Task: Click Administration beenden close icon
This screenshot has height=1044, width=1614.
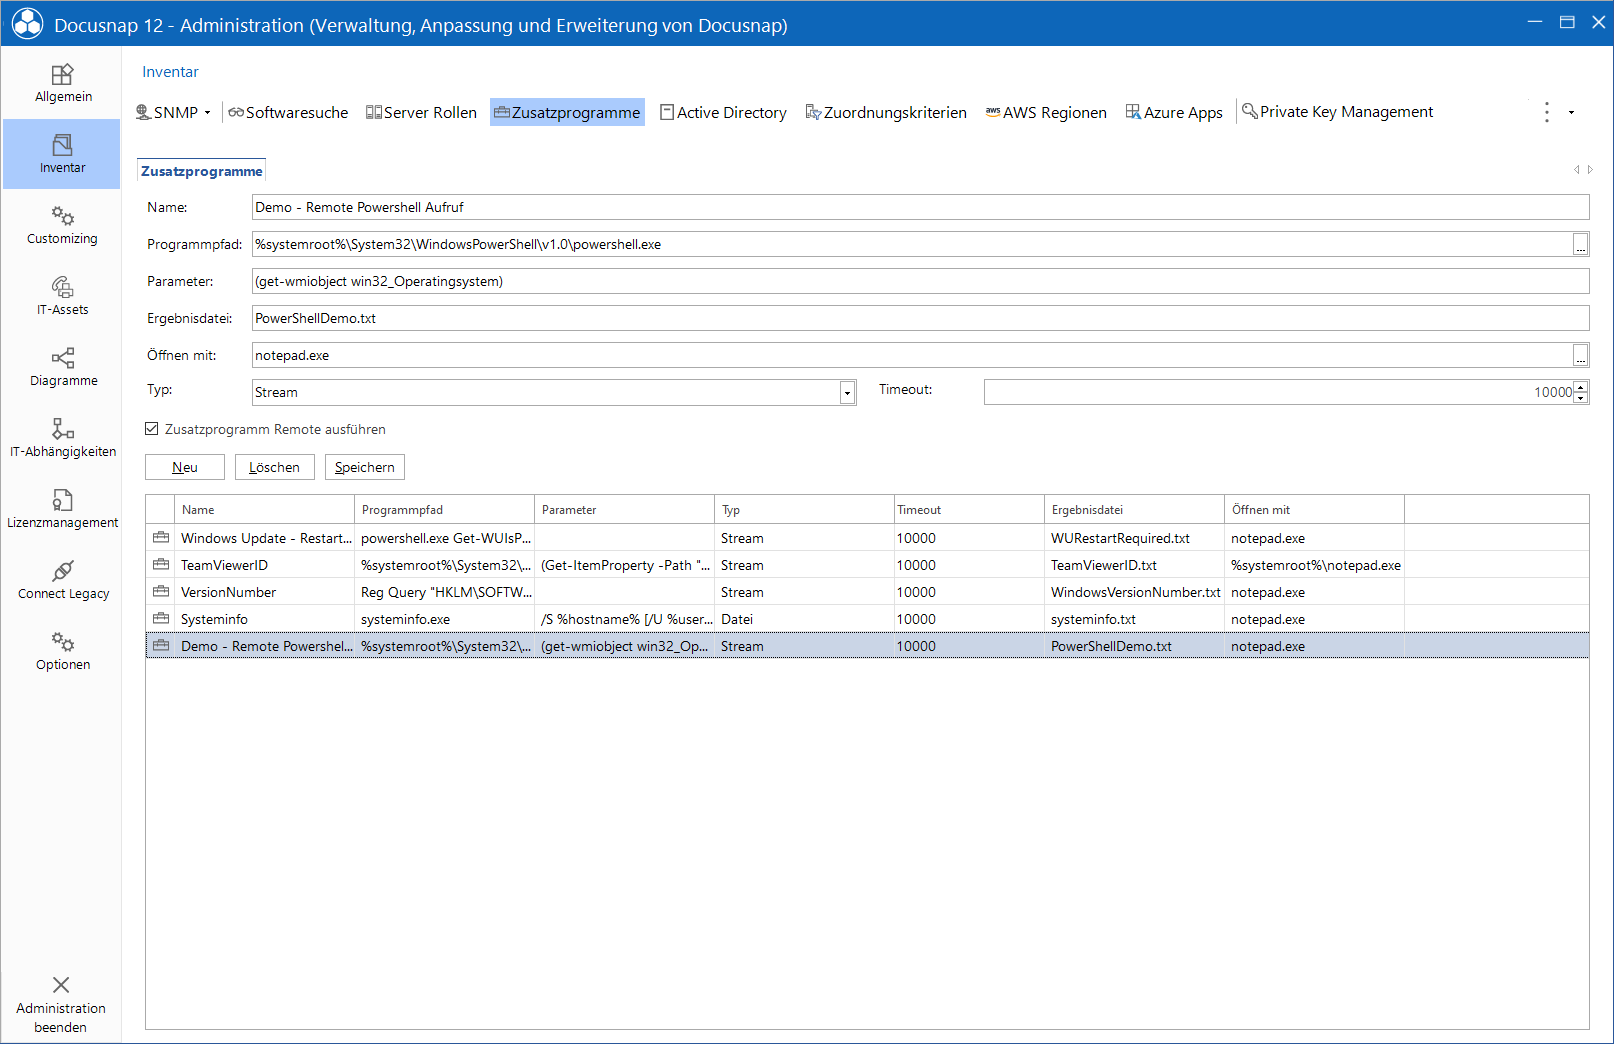Action: (x=61, y=985)
